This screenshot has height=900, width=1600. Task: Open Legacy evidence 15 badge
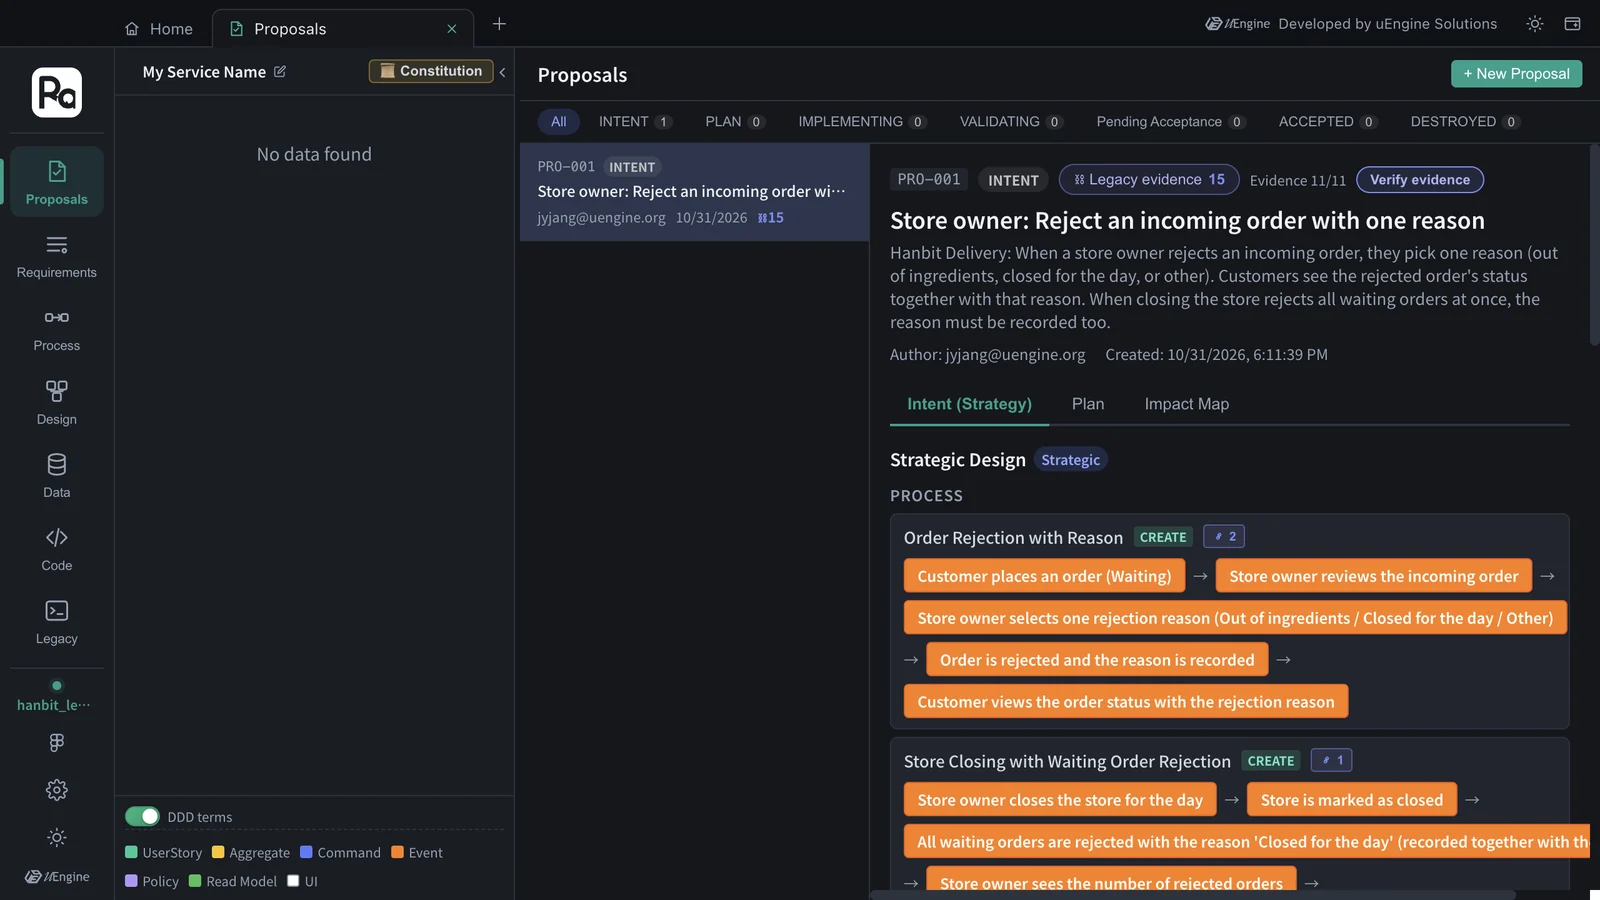point(1149,180)
